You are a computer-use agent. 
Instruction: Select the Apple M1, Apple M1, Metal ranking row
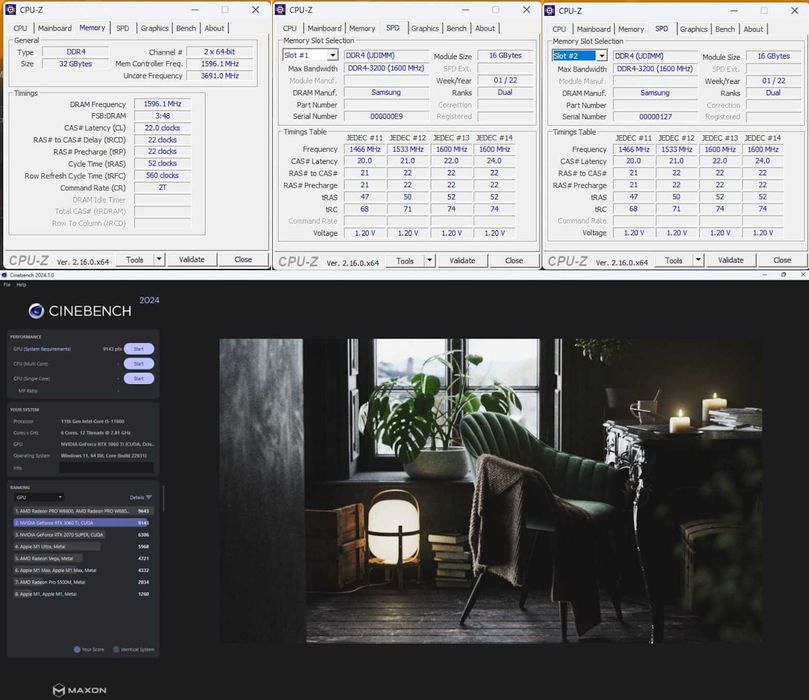[x=82, y=594]
